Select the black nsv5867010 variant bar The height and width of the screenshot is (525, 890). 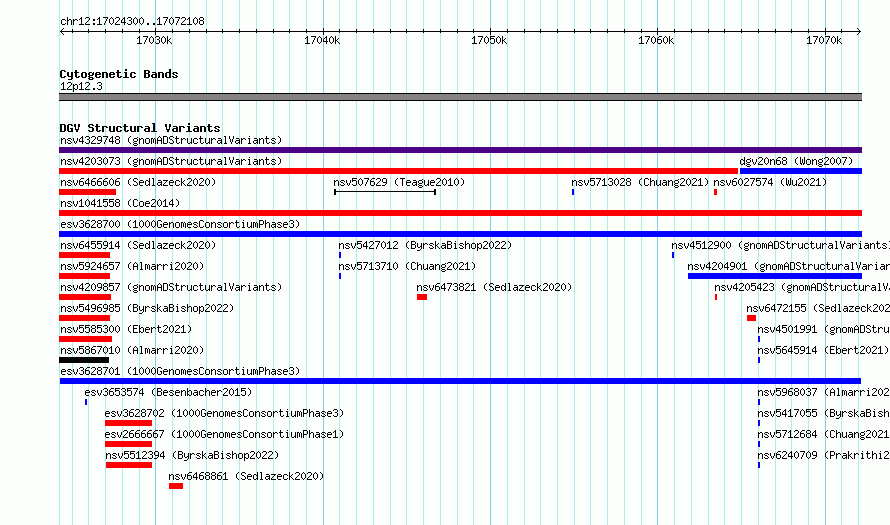tap(84, 360)
